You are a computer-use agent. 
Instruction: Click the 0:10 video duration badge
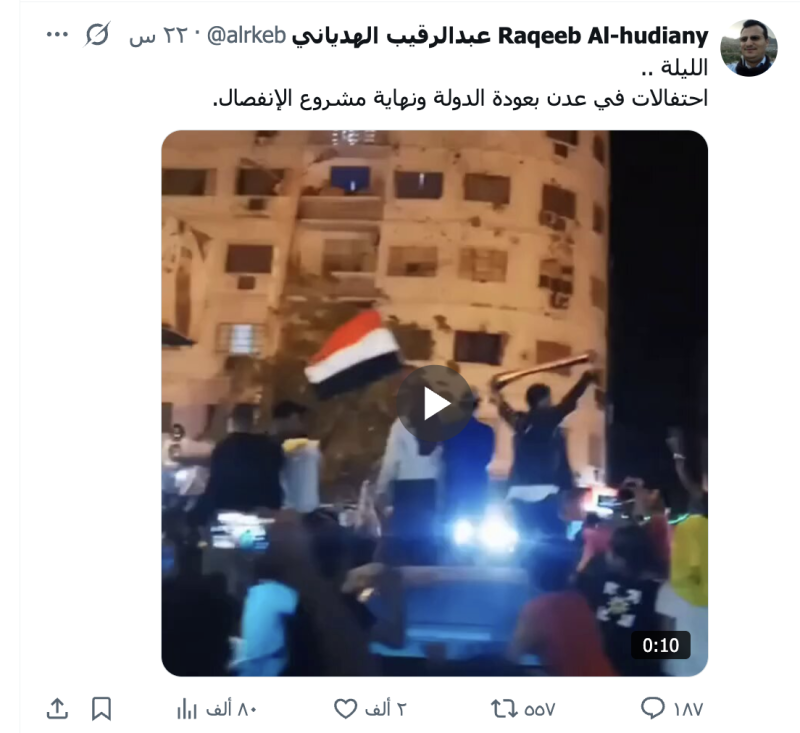[x=661, y=645]
